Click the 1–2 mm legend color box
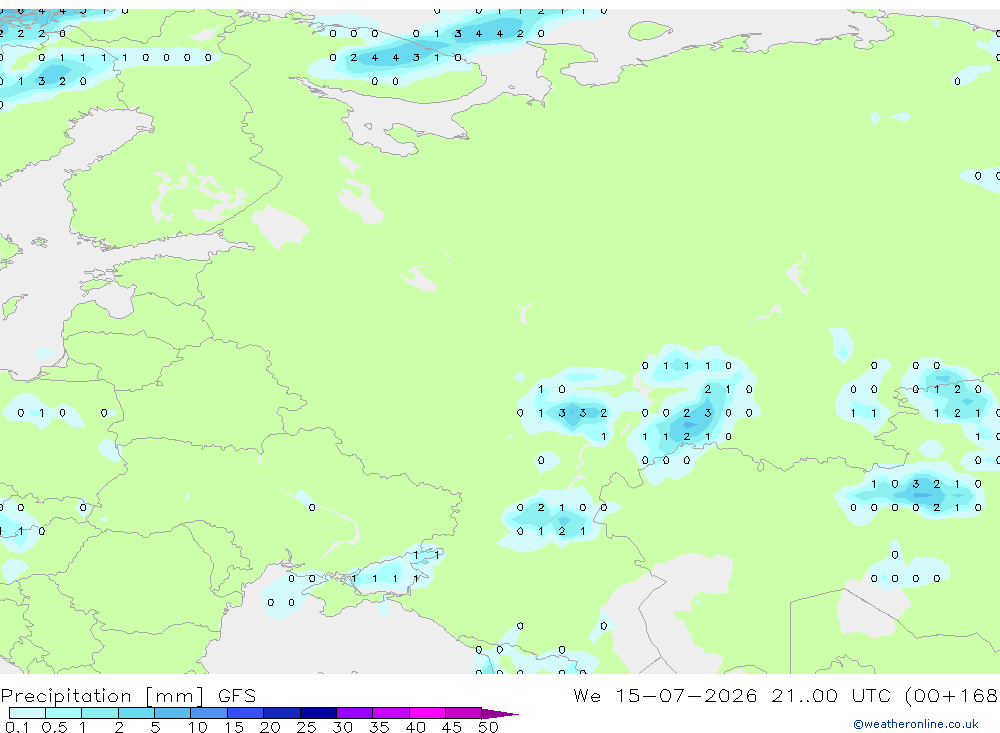1000x733 pixels. click(100, 713)
